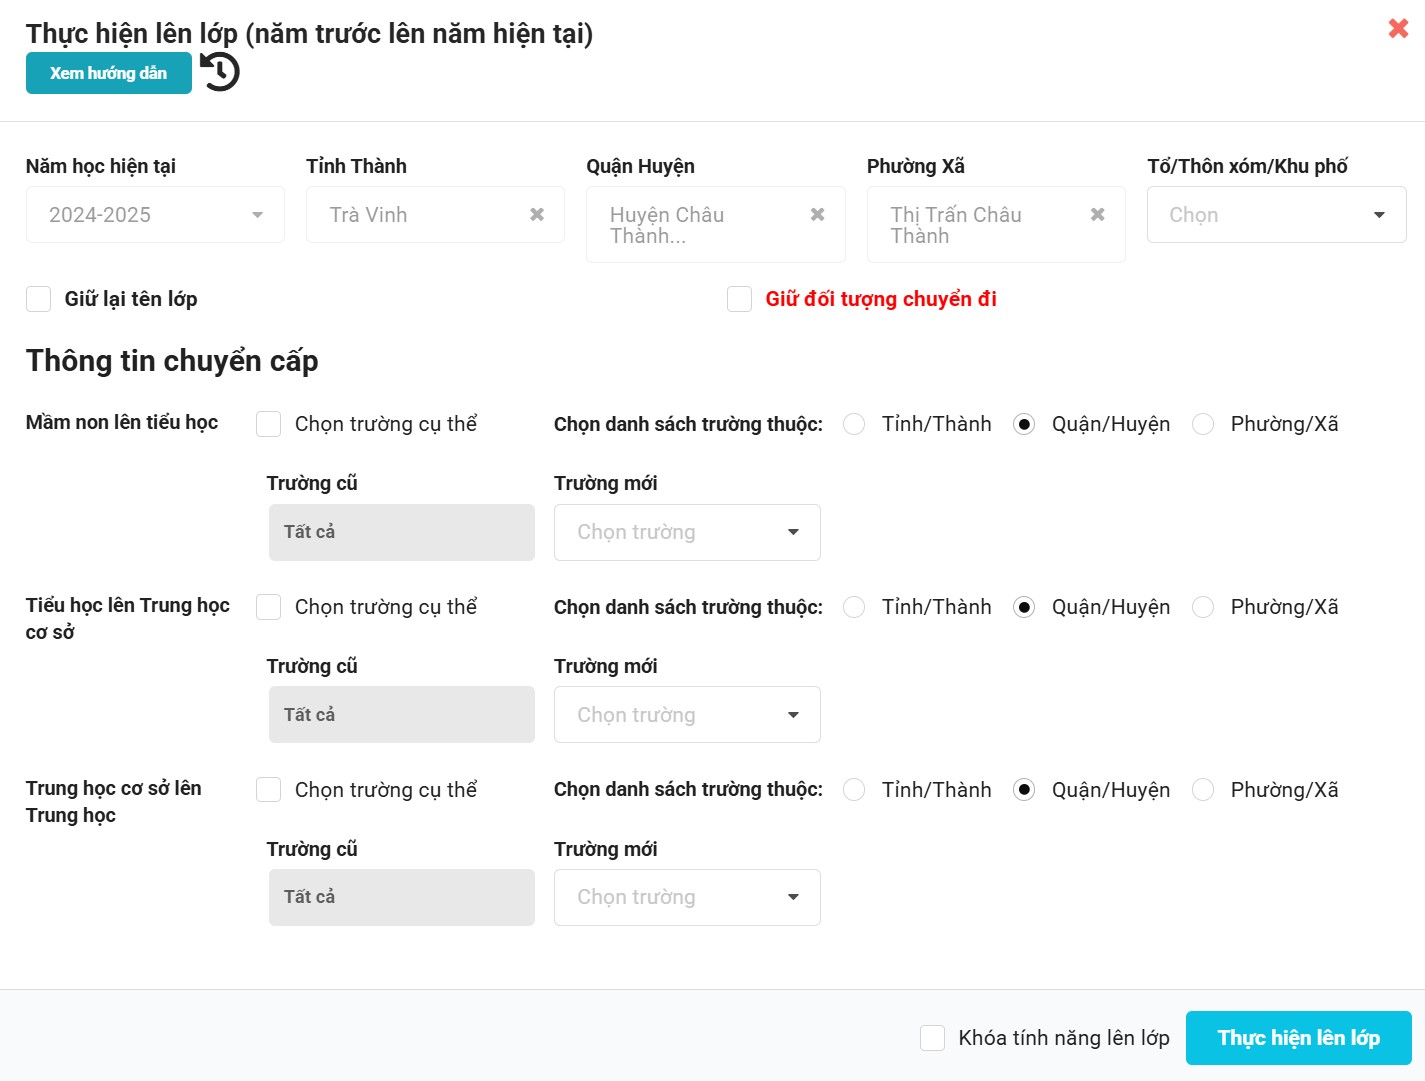
Task: Click the history clock icon
Action: pyautogui.click(x=220, y=72)
